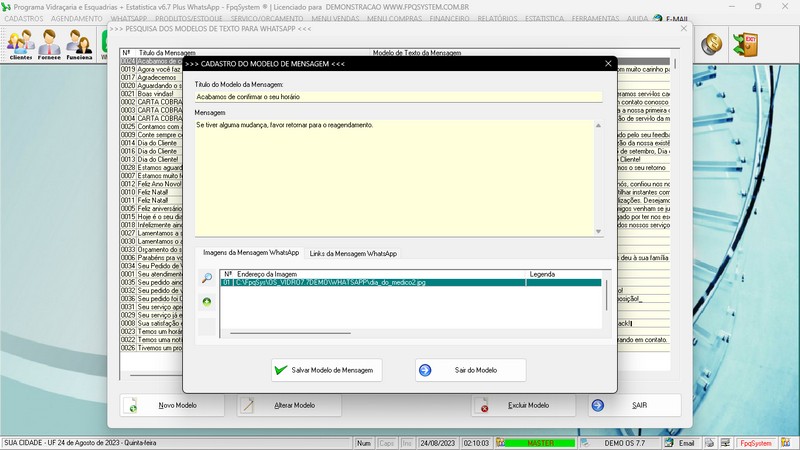Screen dimensions: 800x450
Task: Close the Cadastro do Modelo de Mensagem dialog
Action: 608,64
